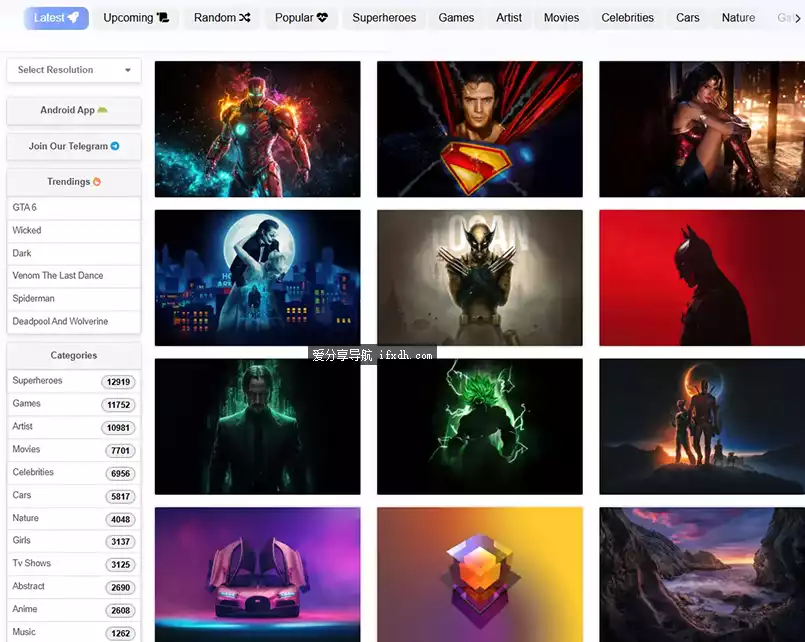Select the Anime category in sidebar
Viewport: 805px width, 642px height.
coord(25,609)
